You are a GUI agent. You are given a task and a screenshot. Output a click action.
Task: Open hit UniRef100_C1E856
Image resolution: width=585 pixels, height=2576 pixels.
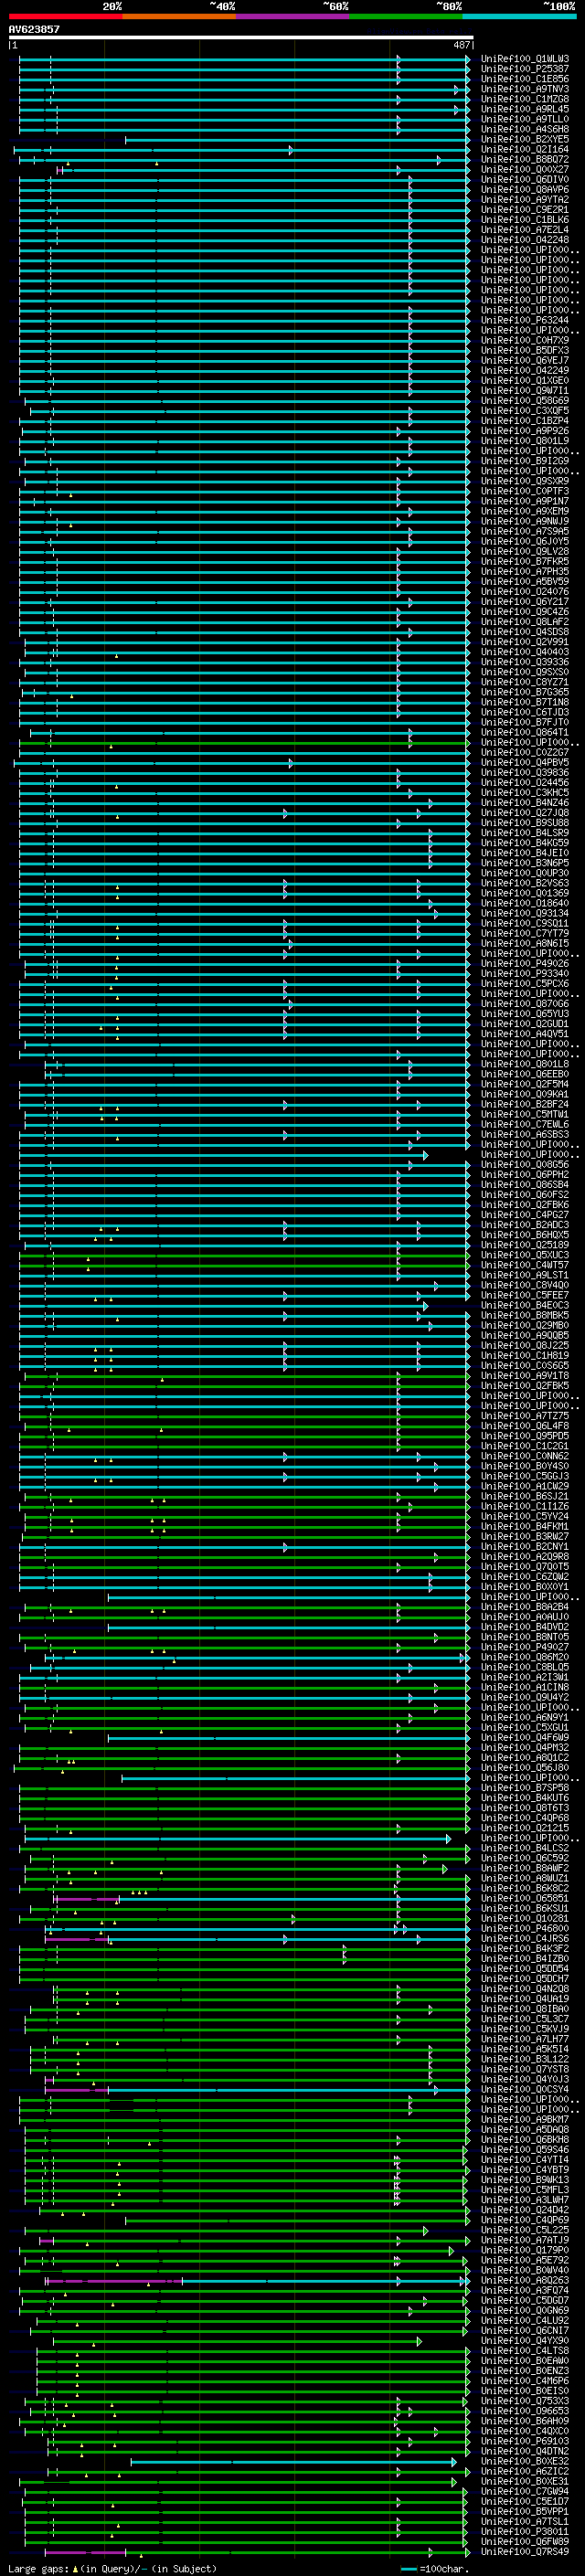coord(525,79)
